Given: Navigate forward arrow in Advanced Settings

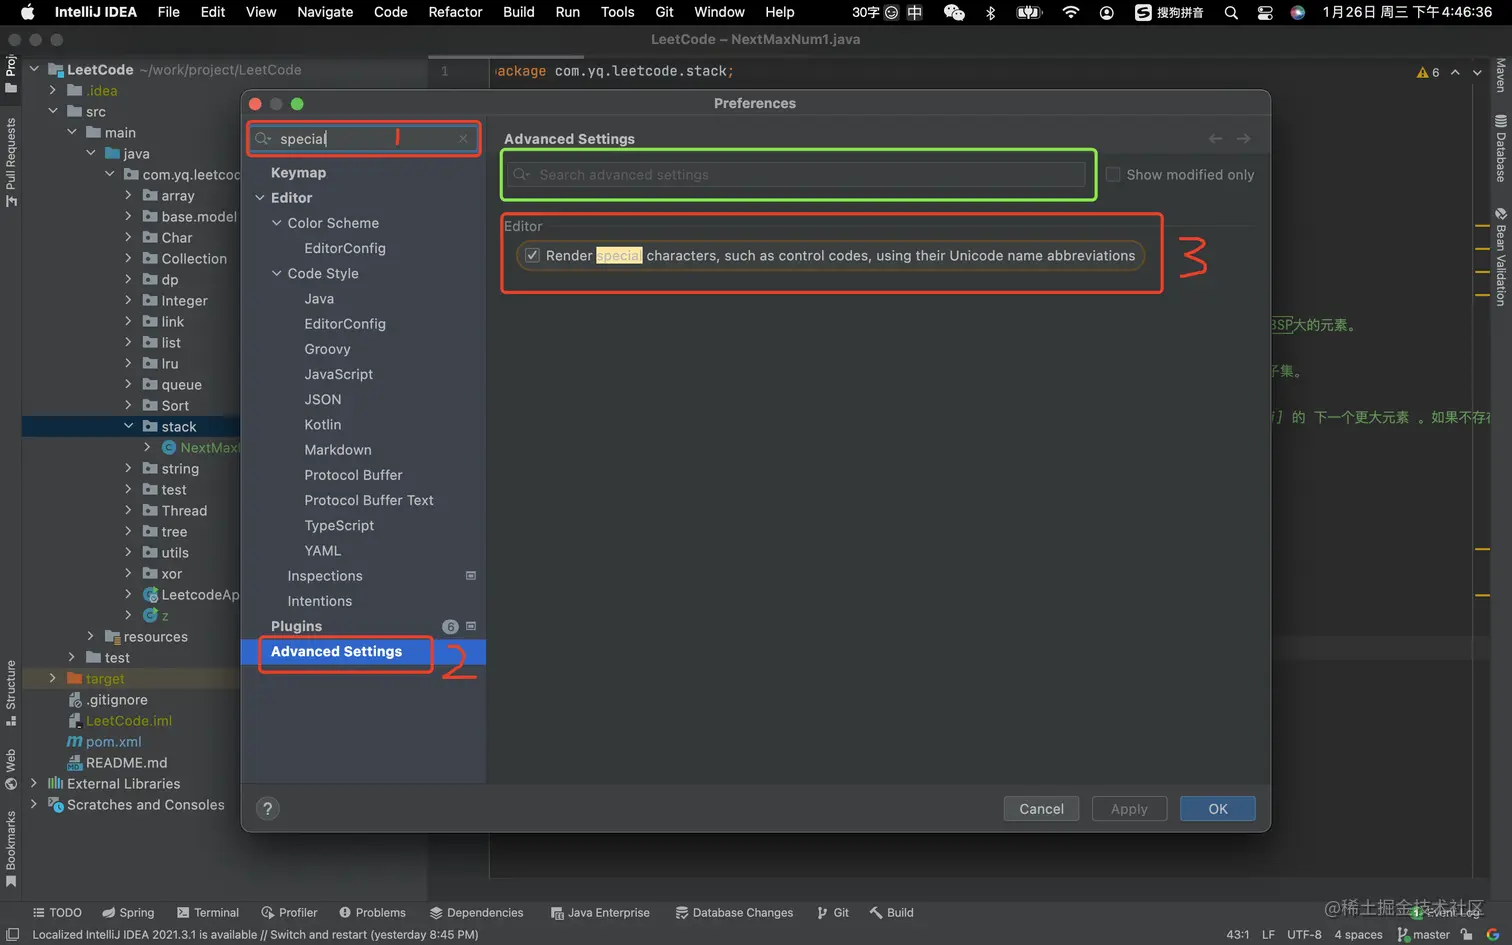Looking at the screenshot, I should click(x=1243, y=139).
